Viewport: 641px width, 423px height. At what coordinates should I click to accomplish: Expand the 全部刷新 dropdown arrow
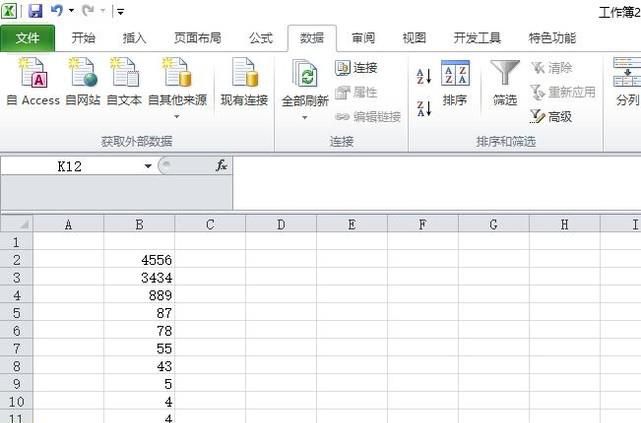tap(305, 118)
